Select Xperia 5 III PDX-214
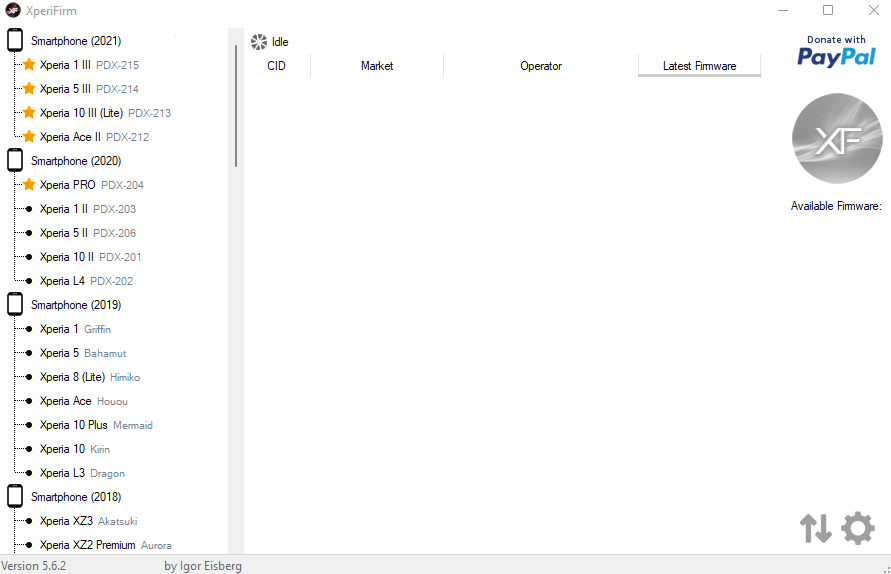The height and width of the screenshot is (574, 891). (89, 89)
